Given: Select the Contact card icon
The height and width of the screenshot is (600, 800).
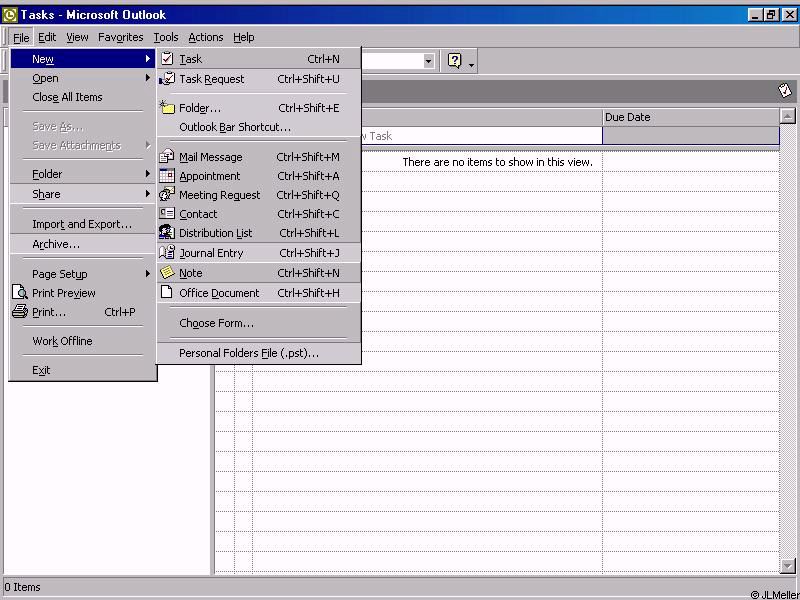Looking at the screenshot, I should (x=167, y=214).
